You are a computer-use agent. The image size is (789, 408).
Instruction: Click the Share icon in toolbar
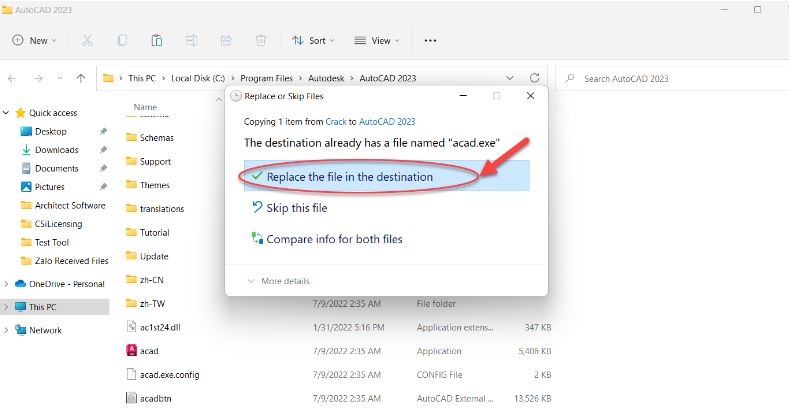226,41
